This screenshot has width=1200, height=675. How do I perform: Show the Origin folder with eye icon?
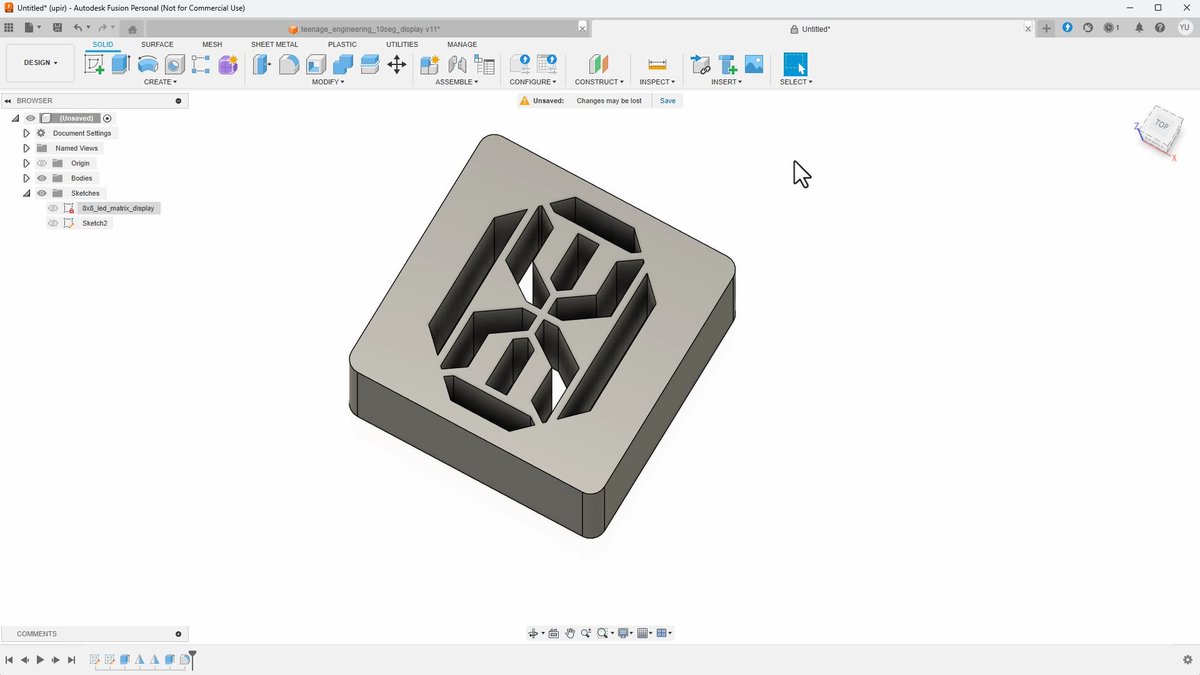42,163
